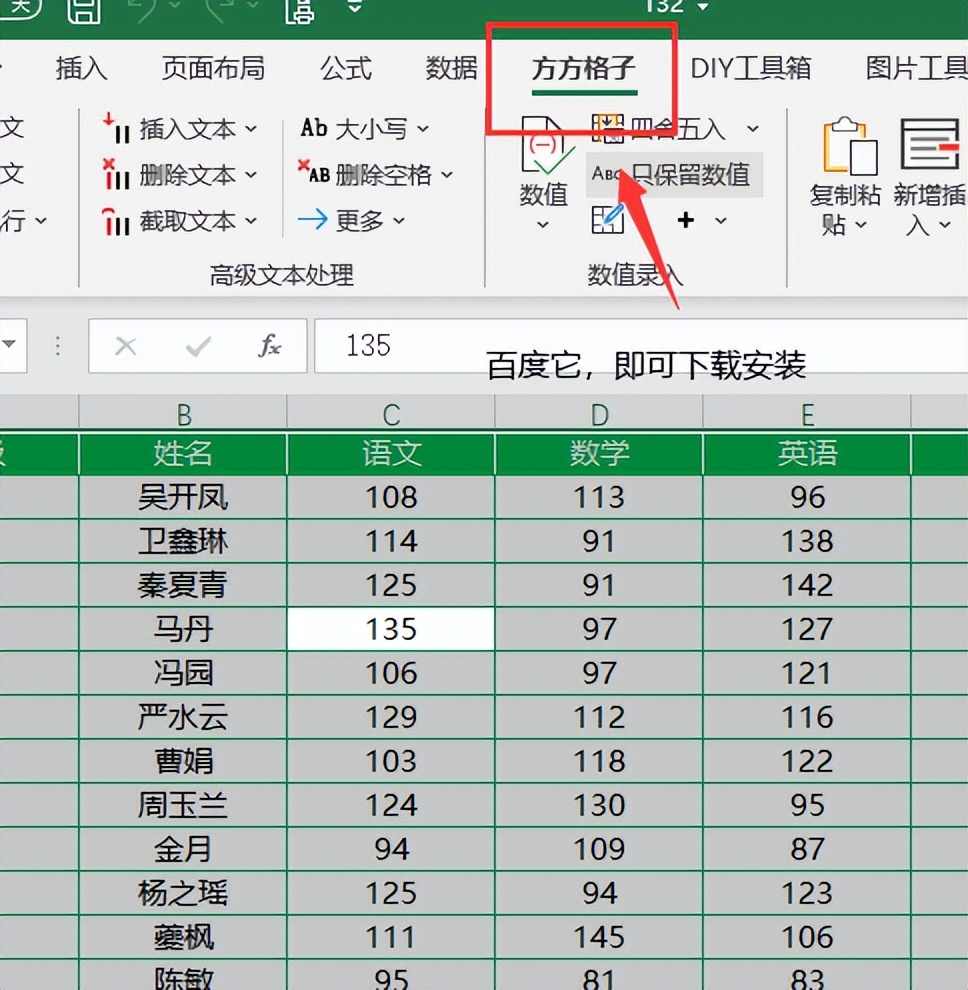This screenshot has height=990, width=968.
Task: Open the 页面布局 ribbon tab
Action: [x=213, y=68]
